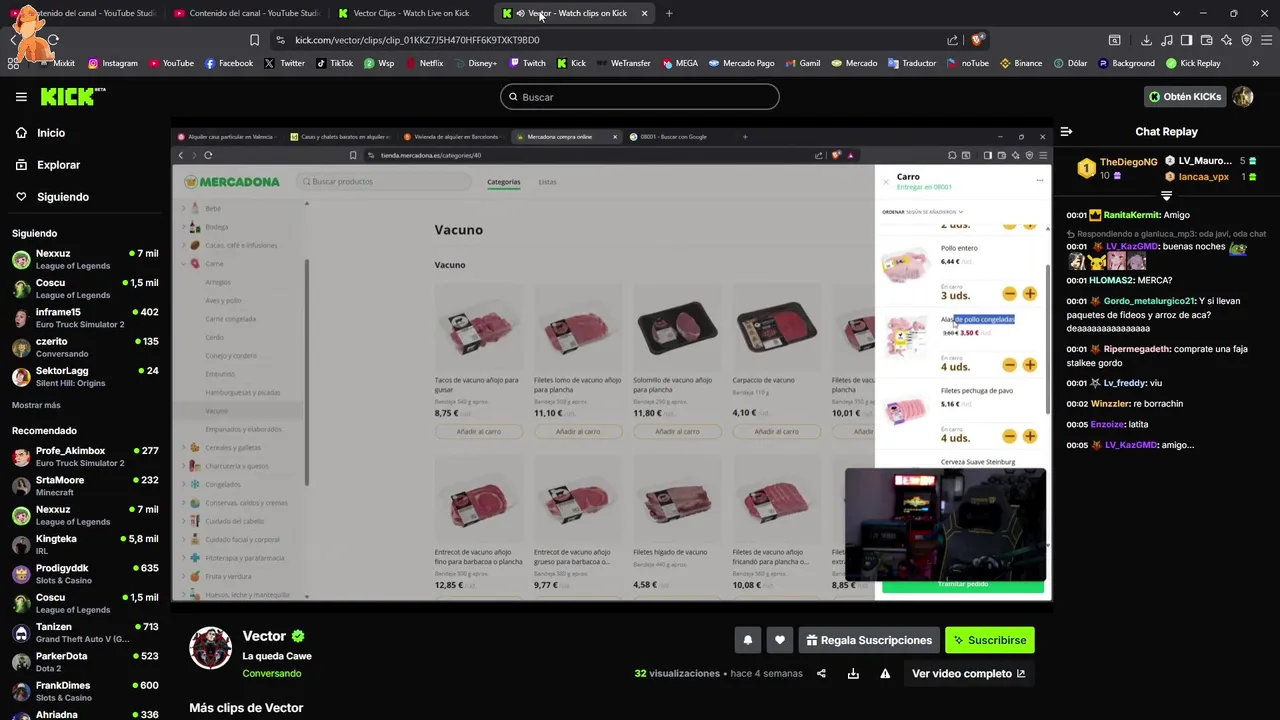Click the browser address bar URL
This screenshot has height=720, width=1280.
point(417,40)
